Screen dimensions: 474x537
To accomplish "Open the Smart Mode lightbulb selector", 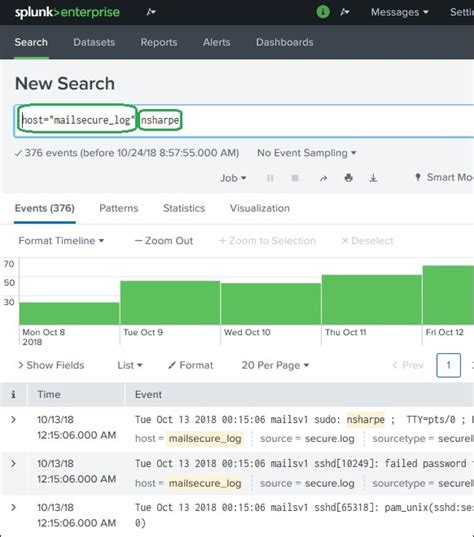I will coord(444,177).
